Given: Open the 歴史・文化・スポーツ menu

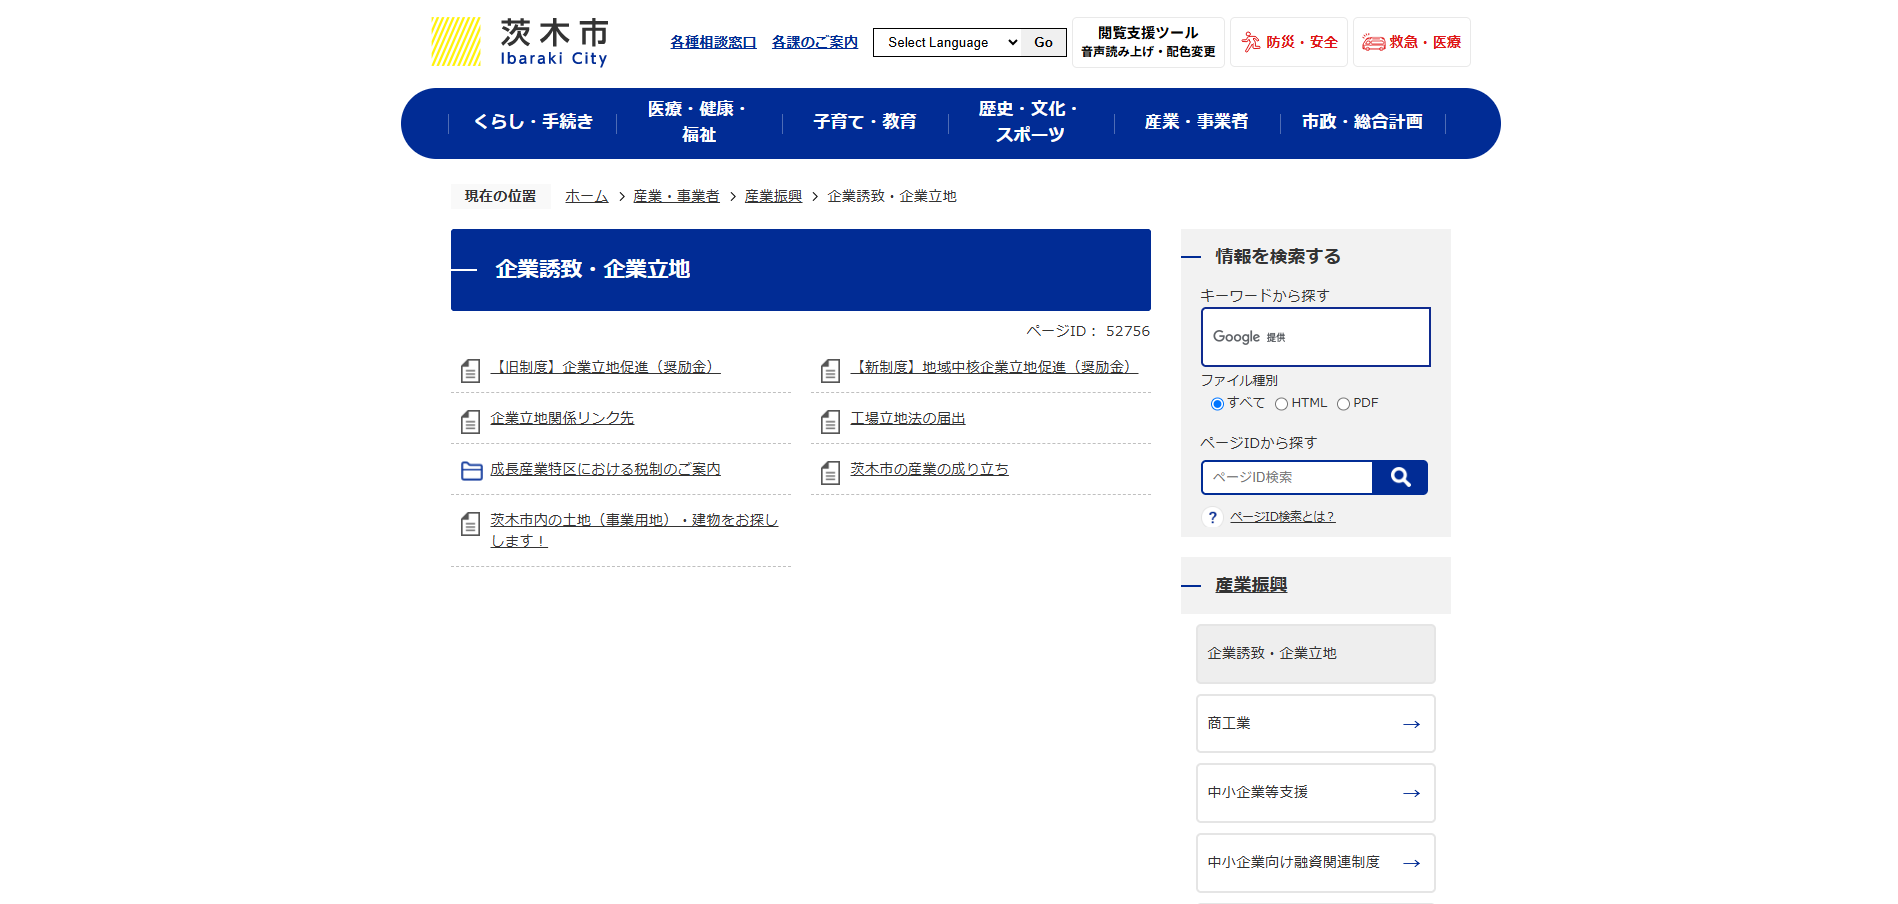Looking at the screenshot, I should (x=1030, y=122).
